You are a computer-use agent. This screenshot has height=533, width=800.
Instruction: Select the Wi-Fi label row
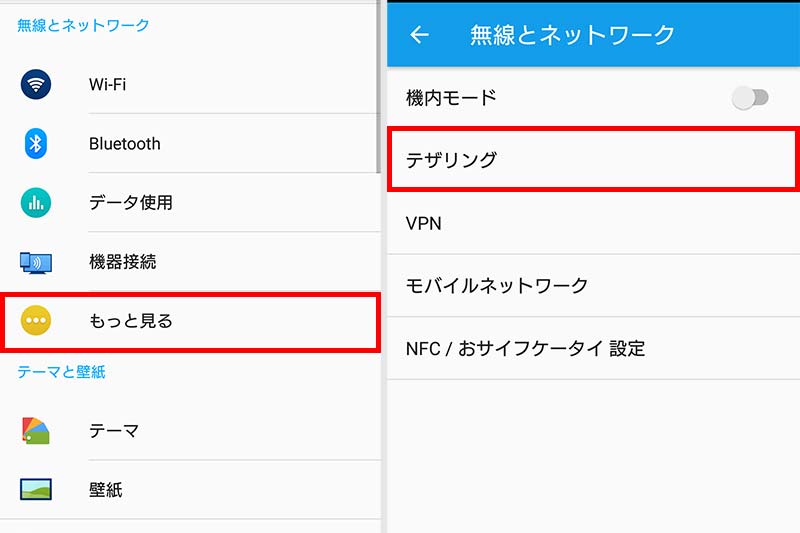pos(190,84)
